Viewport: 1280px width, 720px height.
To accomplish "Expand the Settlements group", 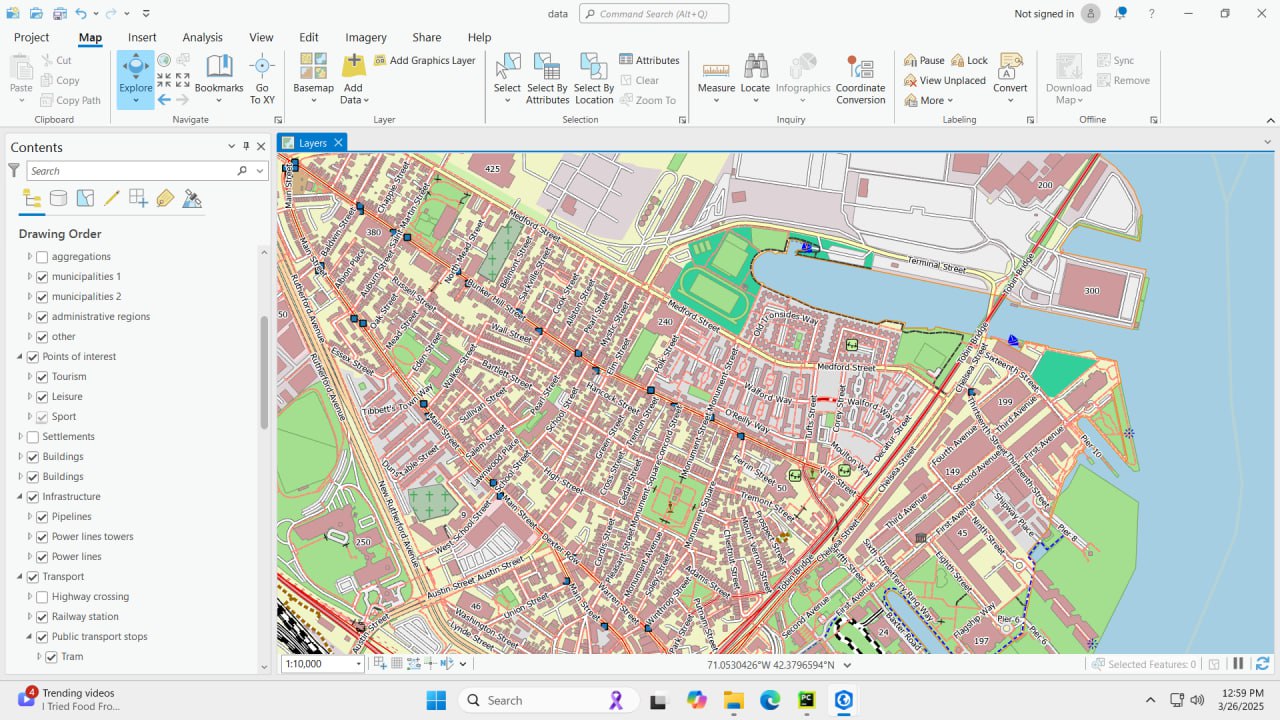I will click(x=19, y=436).
